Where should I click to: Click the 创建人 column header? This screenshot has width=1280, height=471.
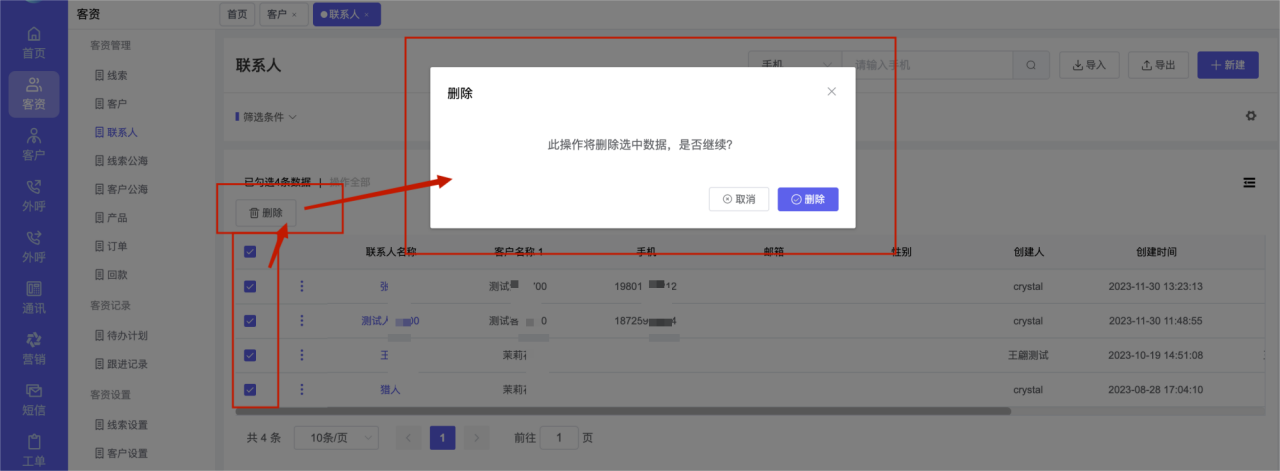(1028, 252)
